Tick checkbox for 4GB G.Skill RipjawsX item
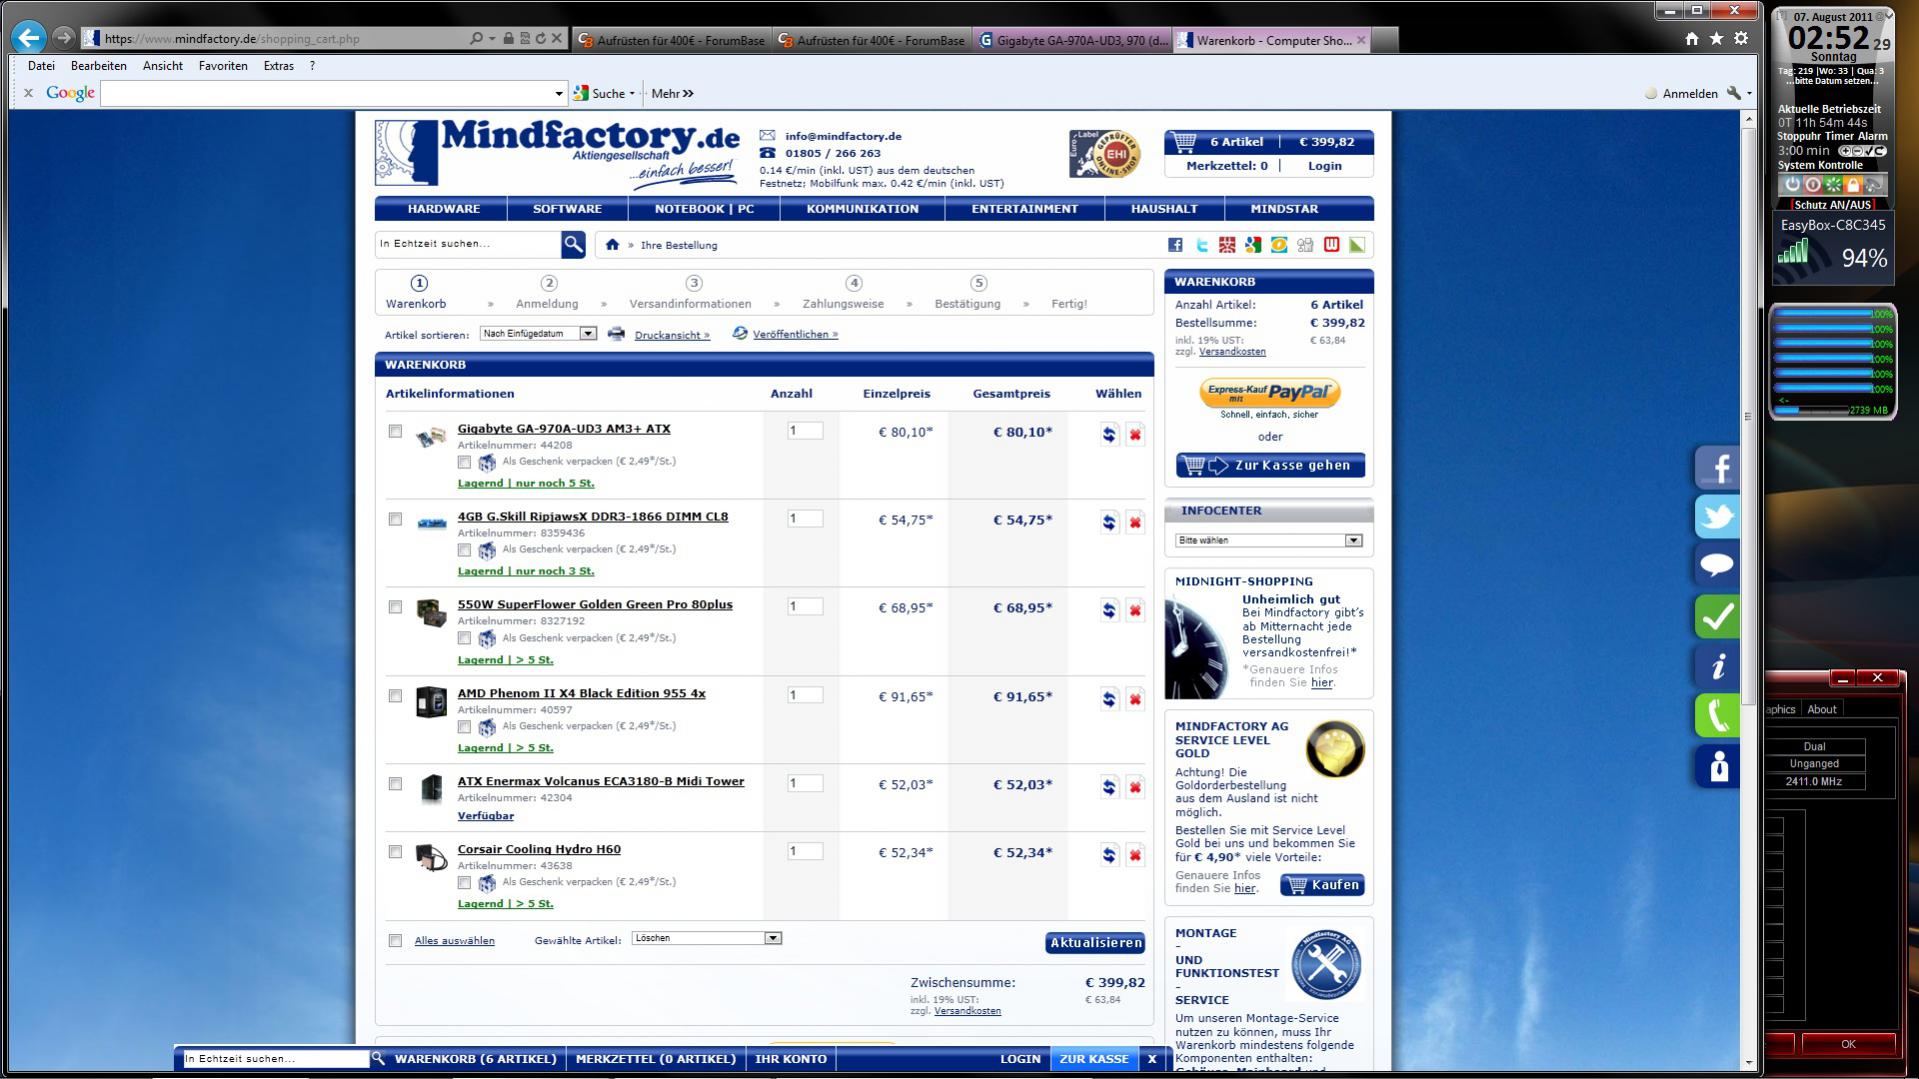 (x=395, y=519)
